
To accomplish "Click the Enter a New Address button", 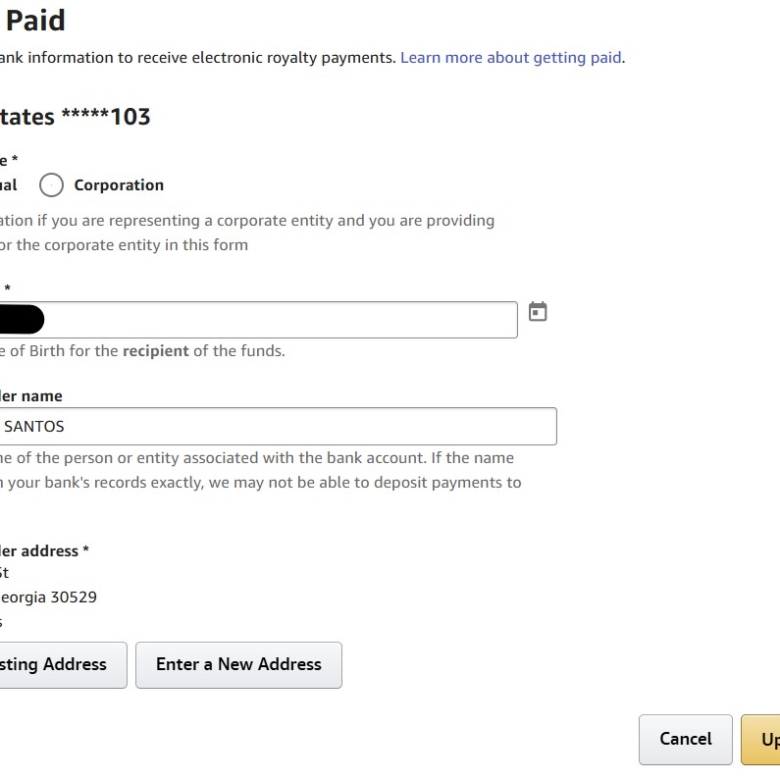I will coord(239,665).
